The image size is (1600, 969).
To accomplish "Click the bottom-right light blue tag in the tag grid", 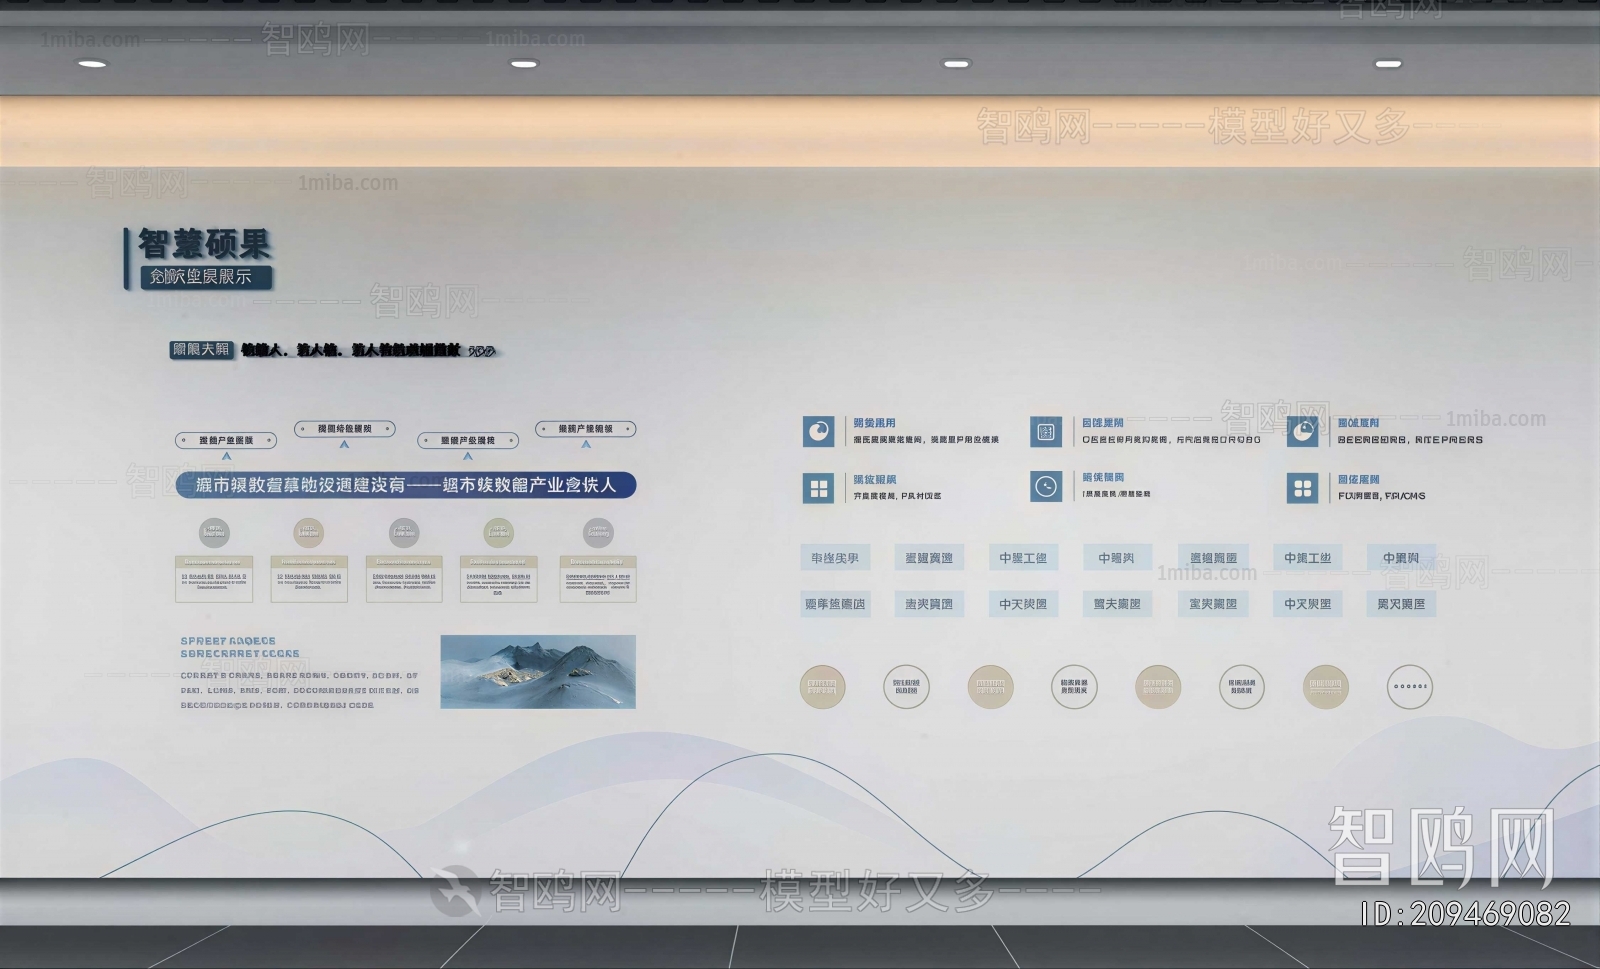I will click(x=1401, y=604).
